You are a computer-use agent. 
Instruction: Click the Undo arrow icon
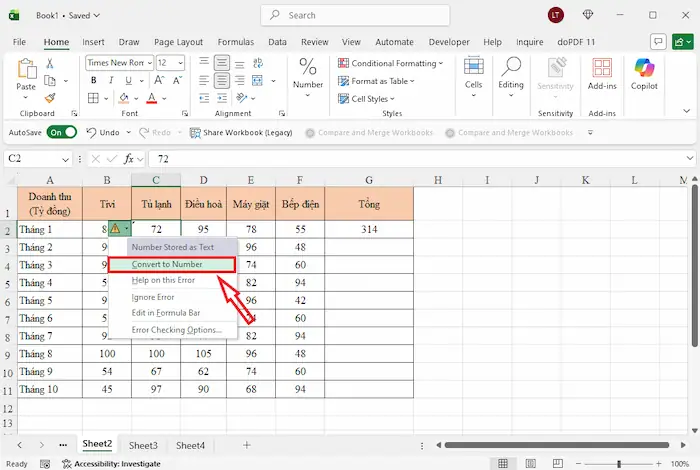pyautogui.click(x=91, y=132)
